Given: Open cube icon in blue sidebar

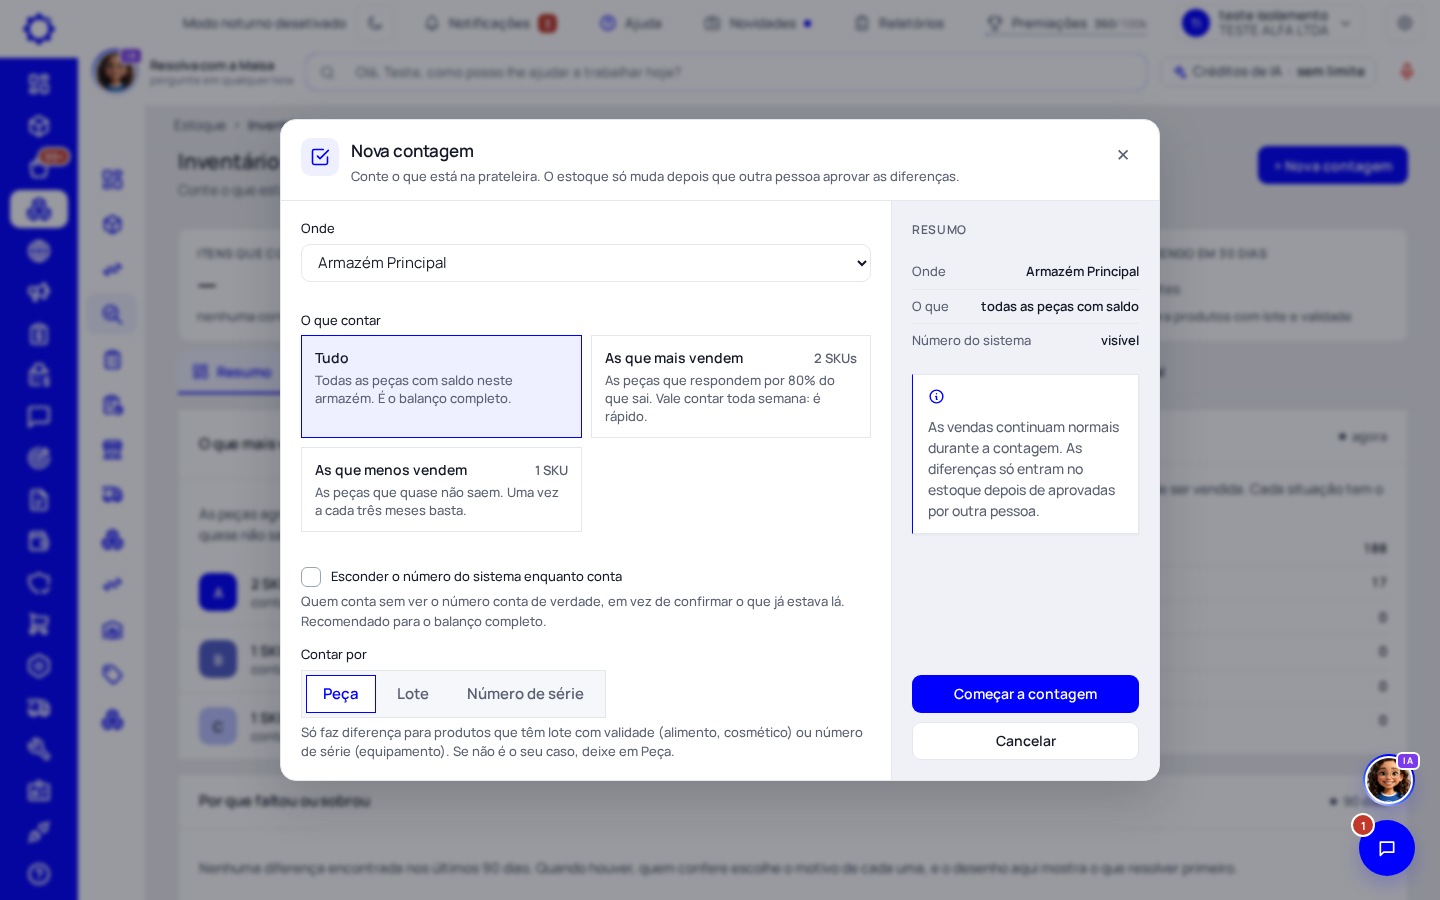Looking at the screenshot, I should [x=39, y=126].
